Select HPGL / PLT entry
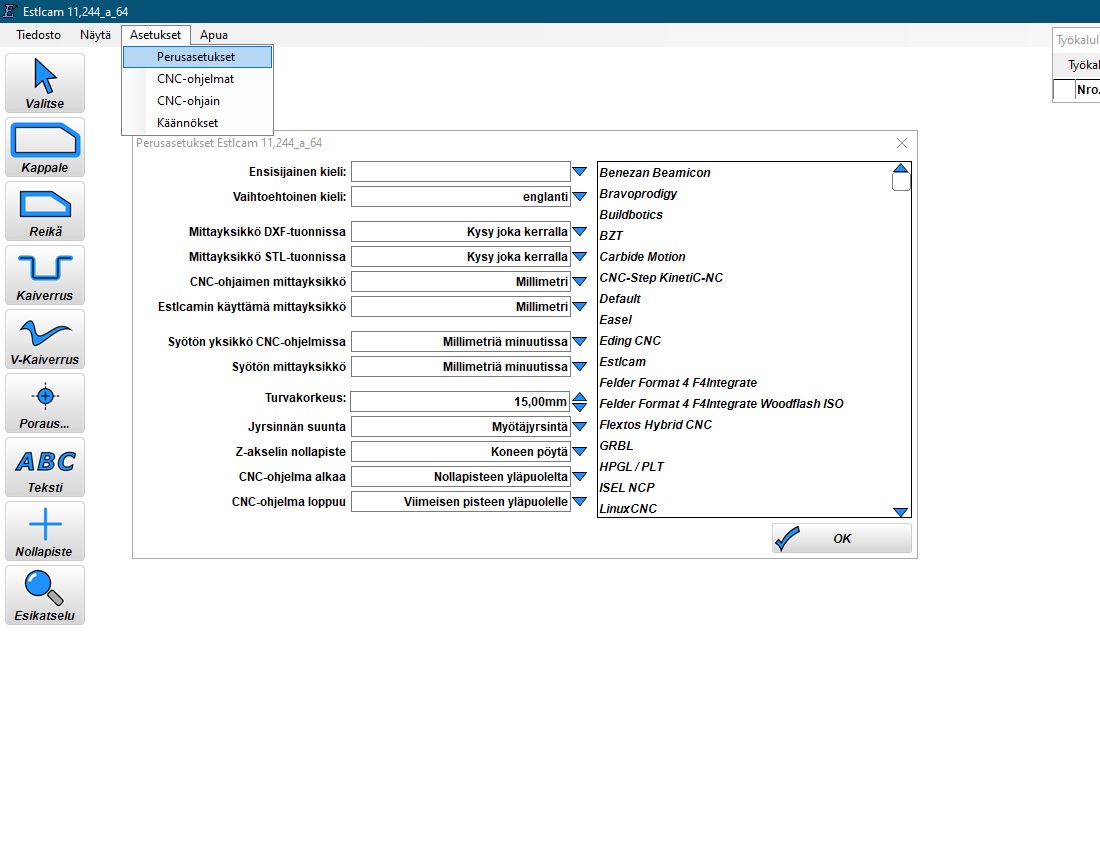 [631, 467]
